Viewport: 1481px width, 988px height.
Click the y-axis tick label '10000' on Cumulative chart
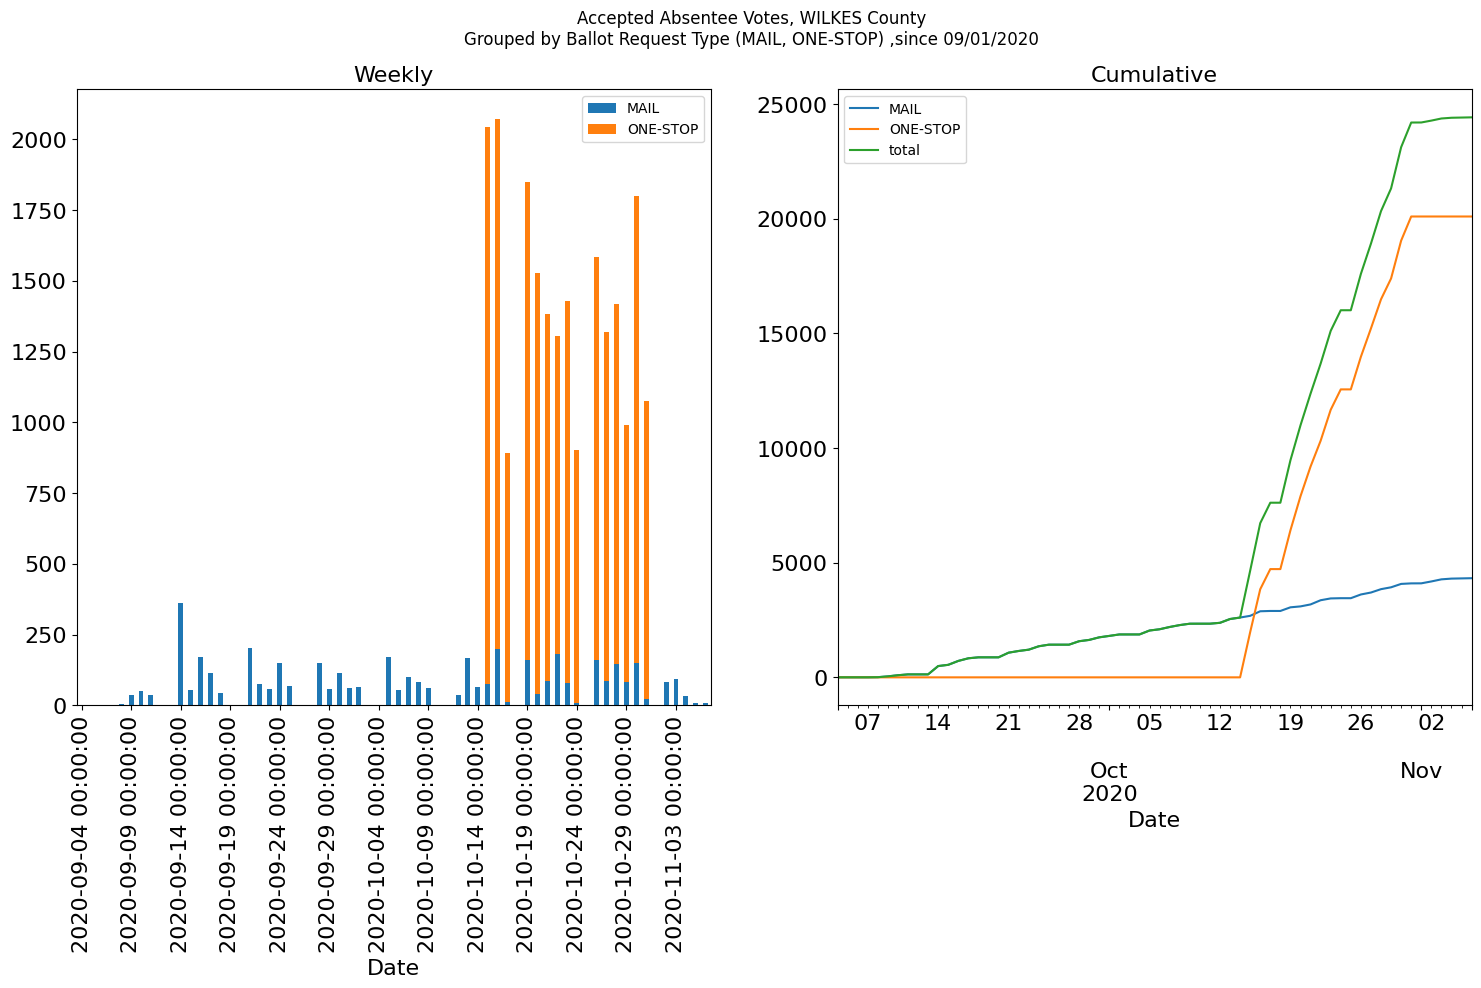pos(792,449)
